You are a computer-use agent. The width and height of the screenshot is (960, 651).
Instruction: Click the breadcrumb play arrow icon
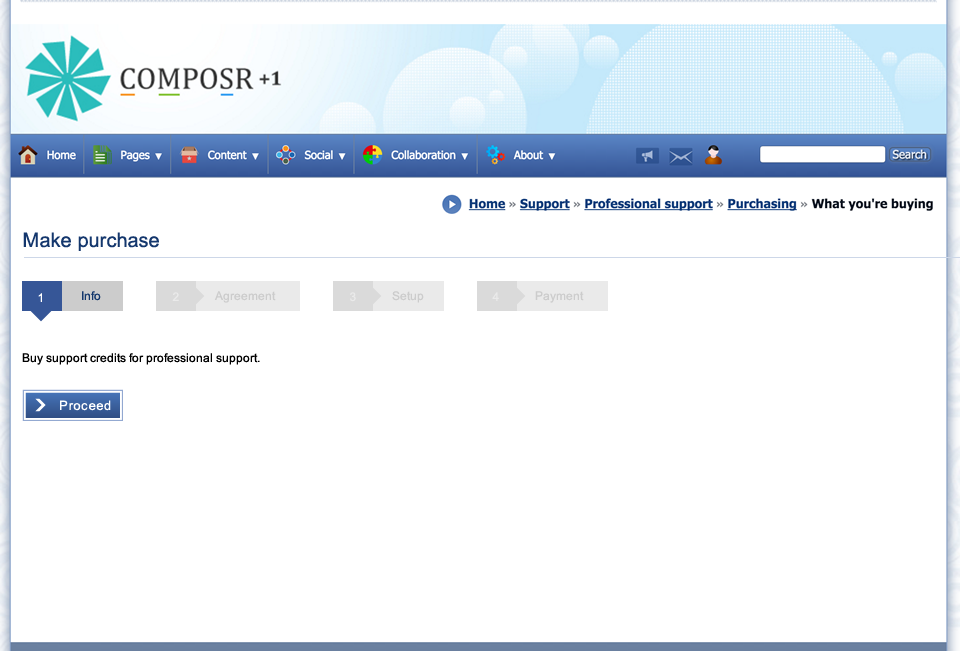tap(452, 204)
